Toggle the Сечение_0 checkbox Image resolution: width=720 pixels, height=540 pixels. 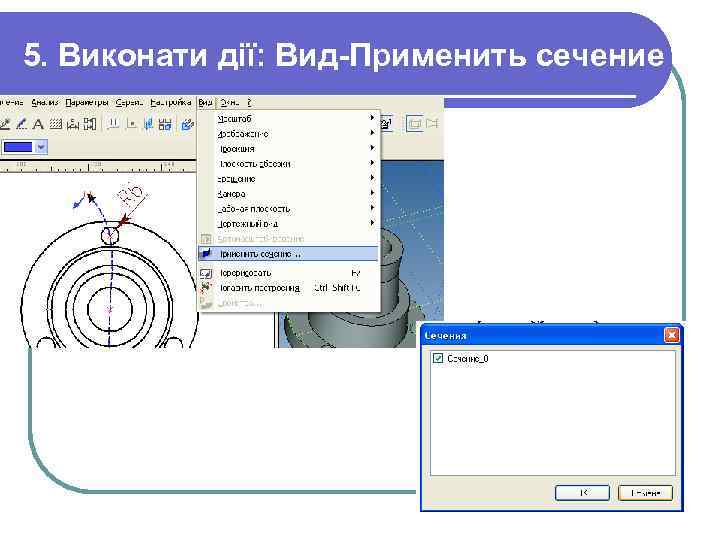438,358
